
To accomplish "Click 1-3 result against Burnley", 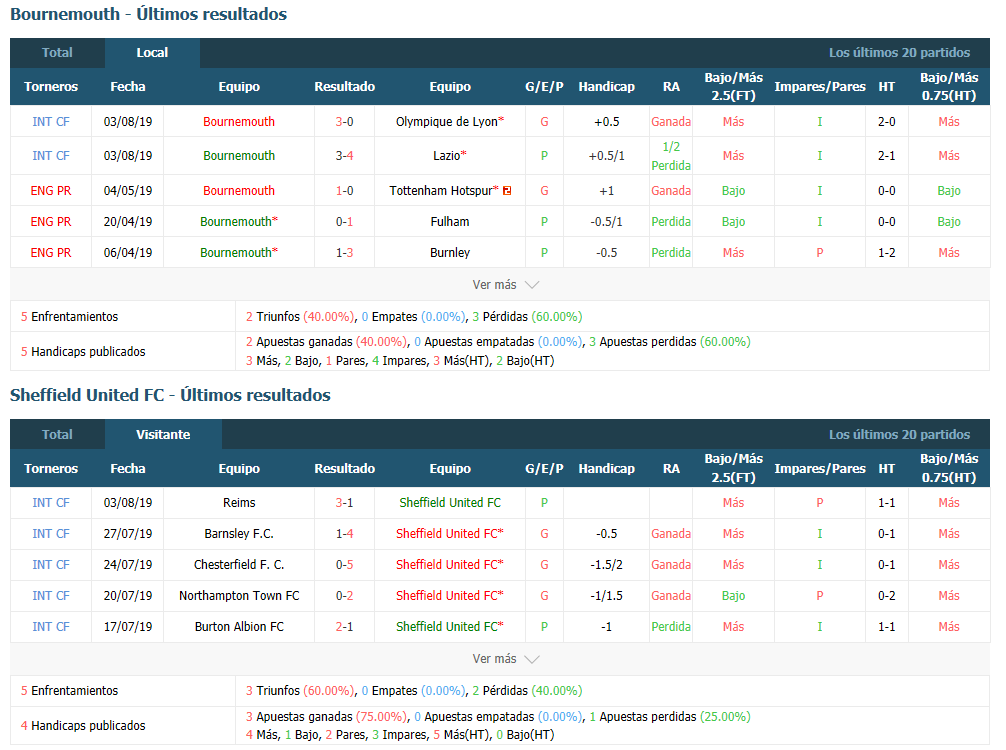I will [345, 253].
